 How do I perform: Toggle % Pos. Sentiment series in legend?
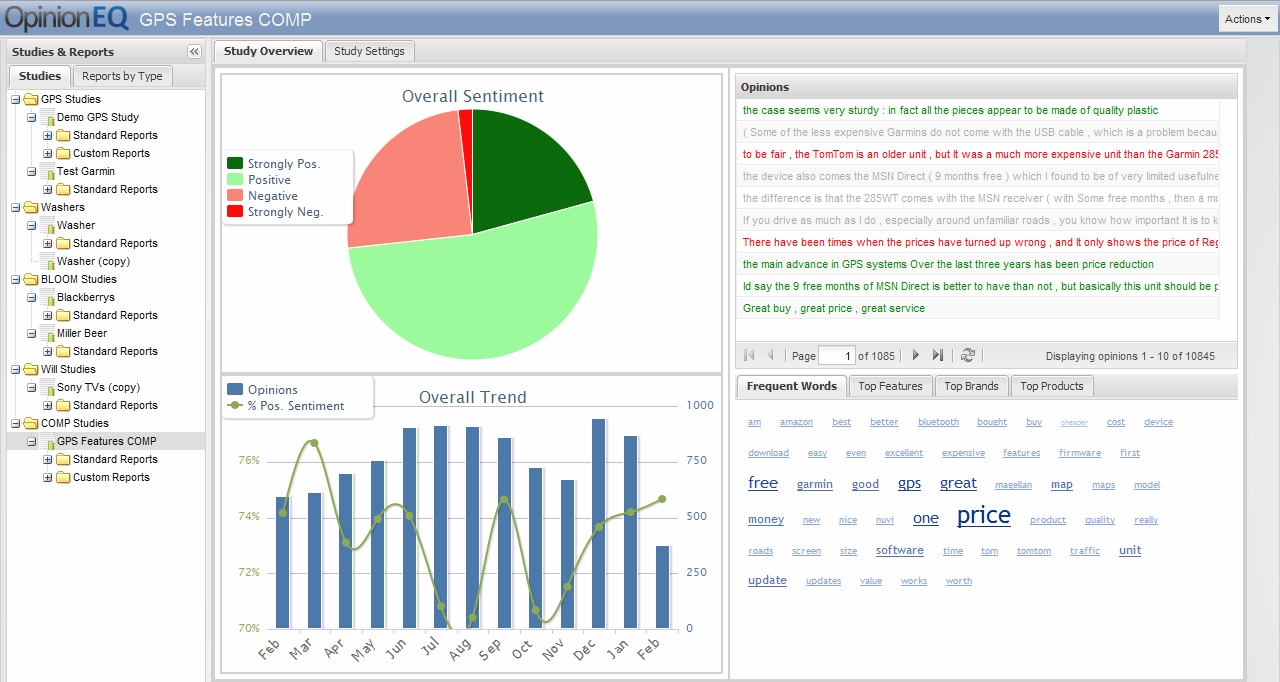tap(295, 406)
